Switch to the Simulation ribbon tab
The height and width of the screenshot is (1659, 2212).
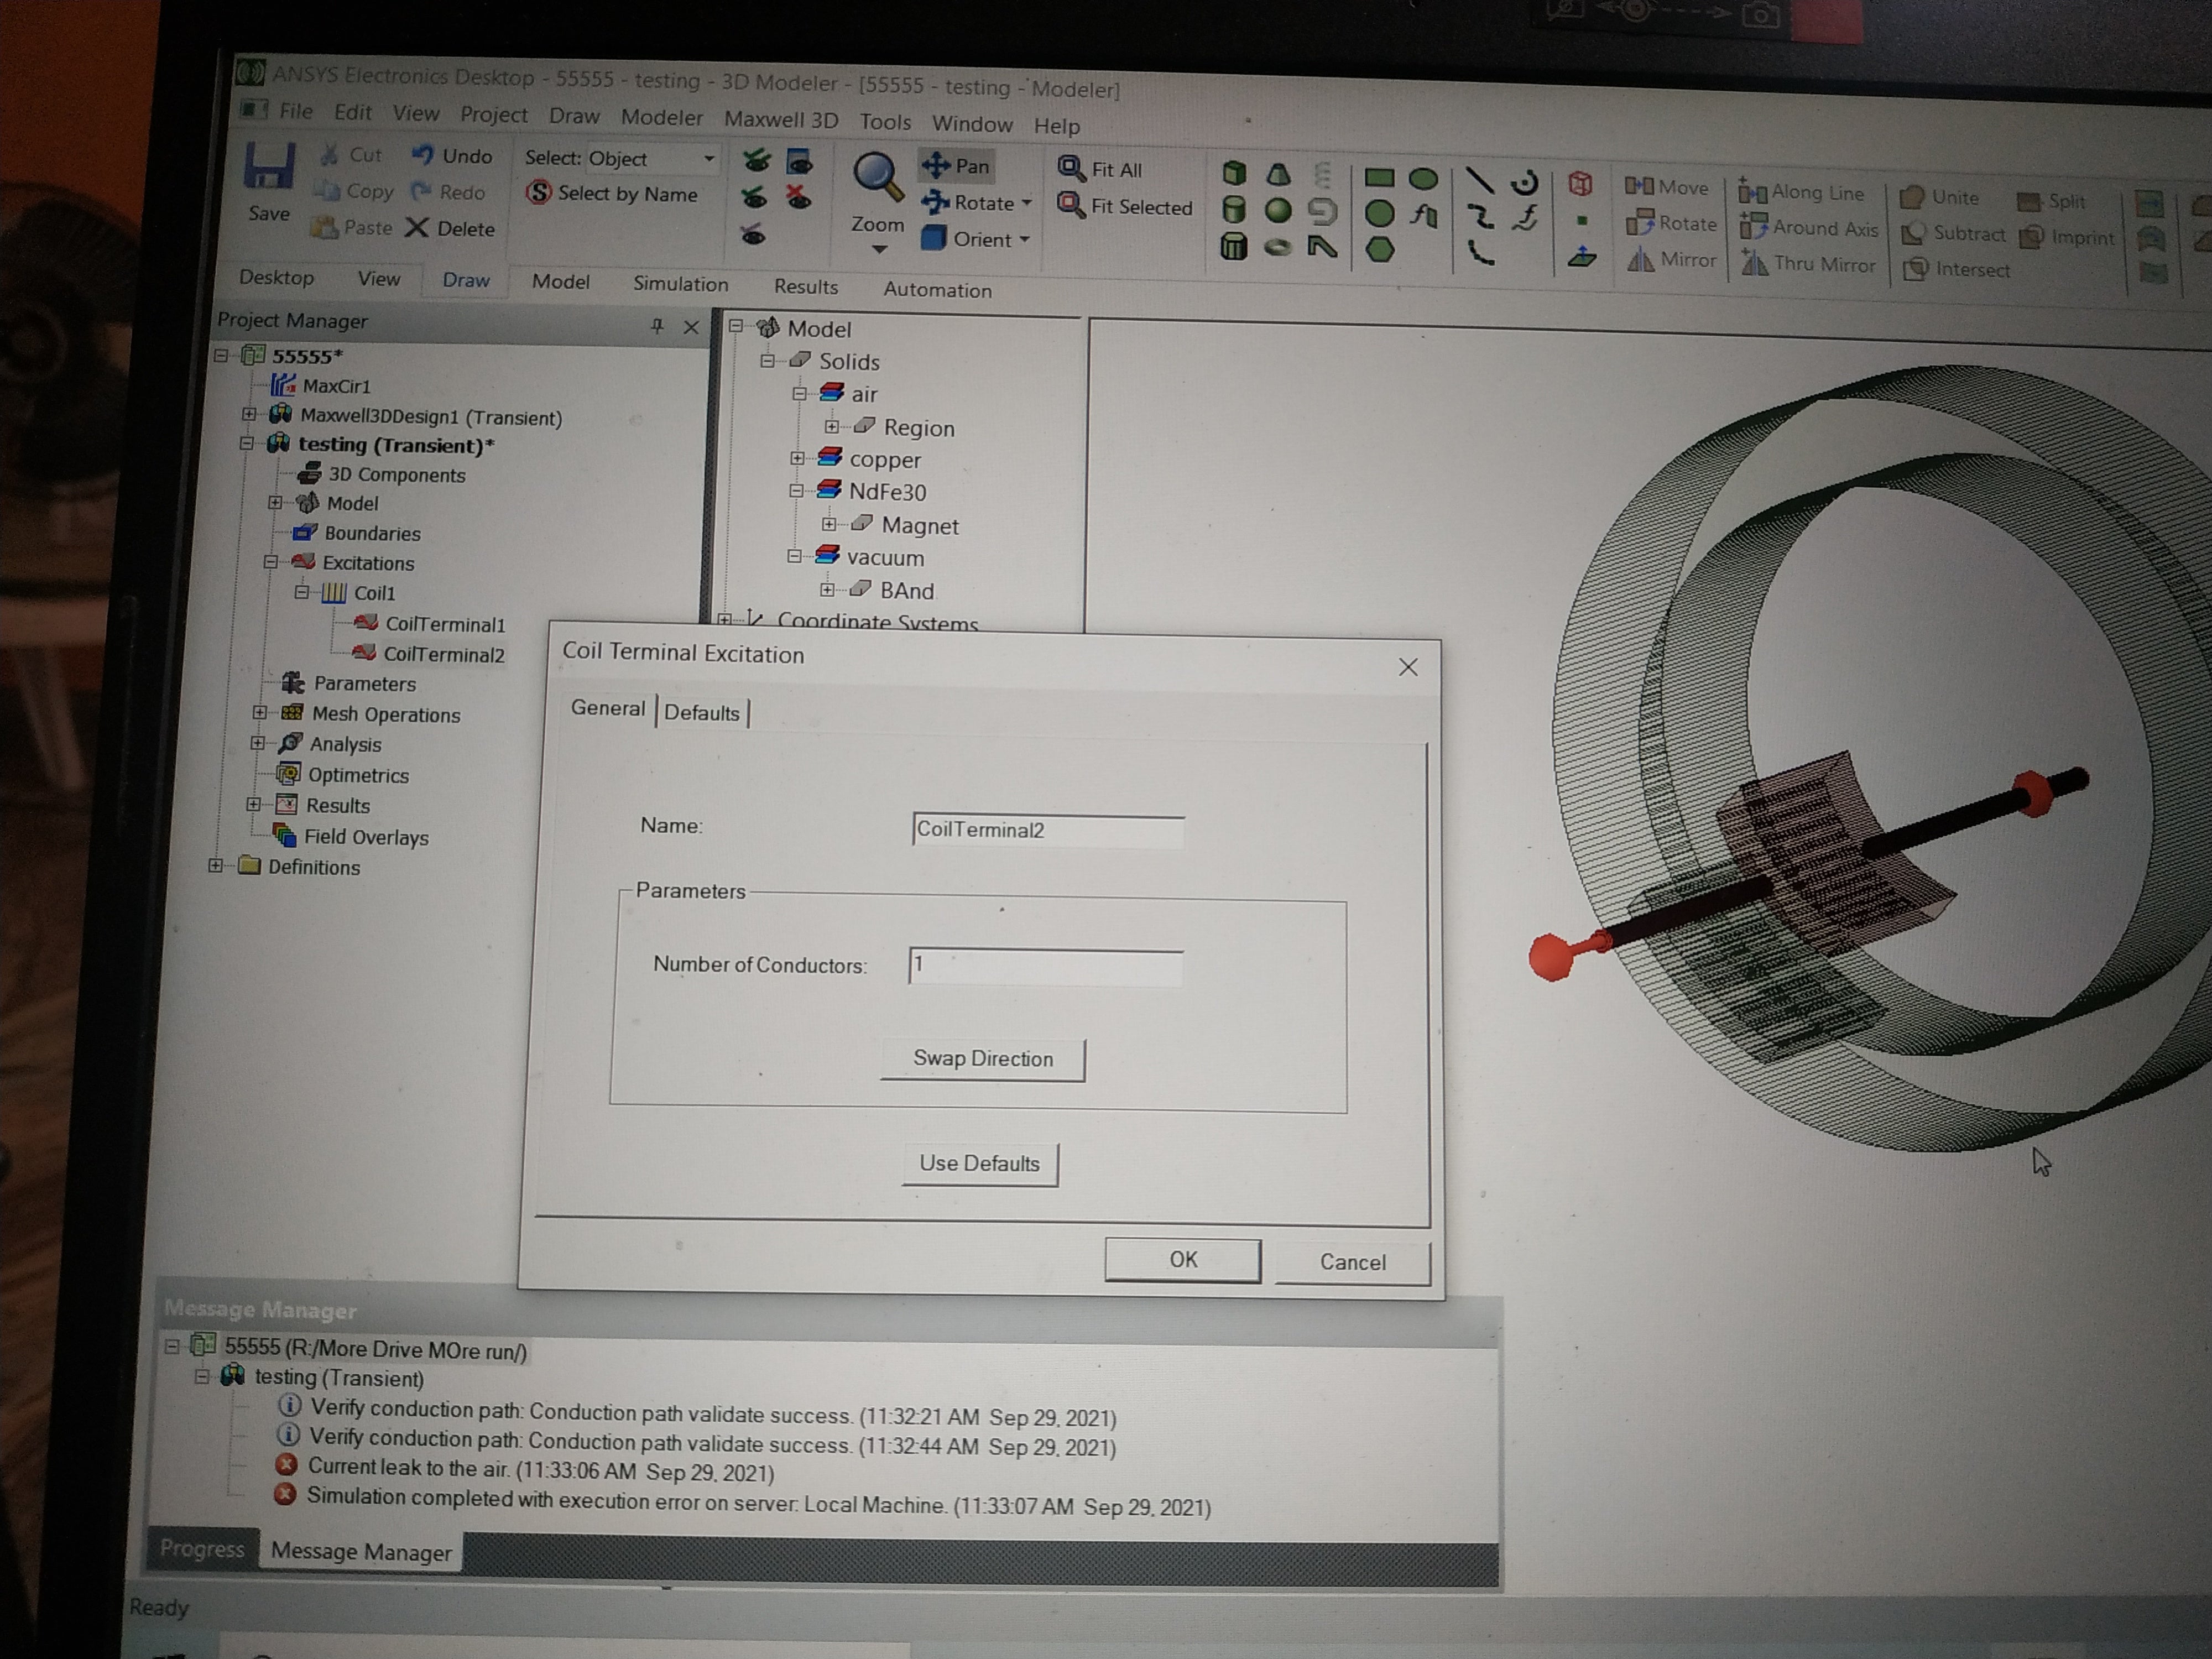pyautogui.click(x=681, y=284)
